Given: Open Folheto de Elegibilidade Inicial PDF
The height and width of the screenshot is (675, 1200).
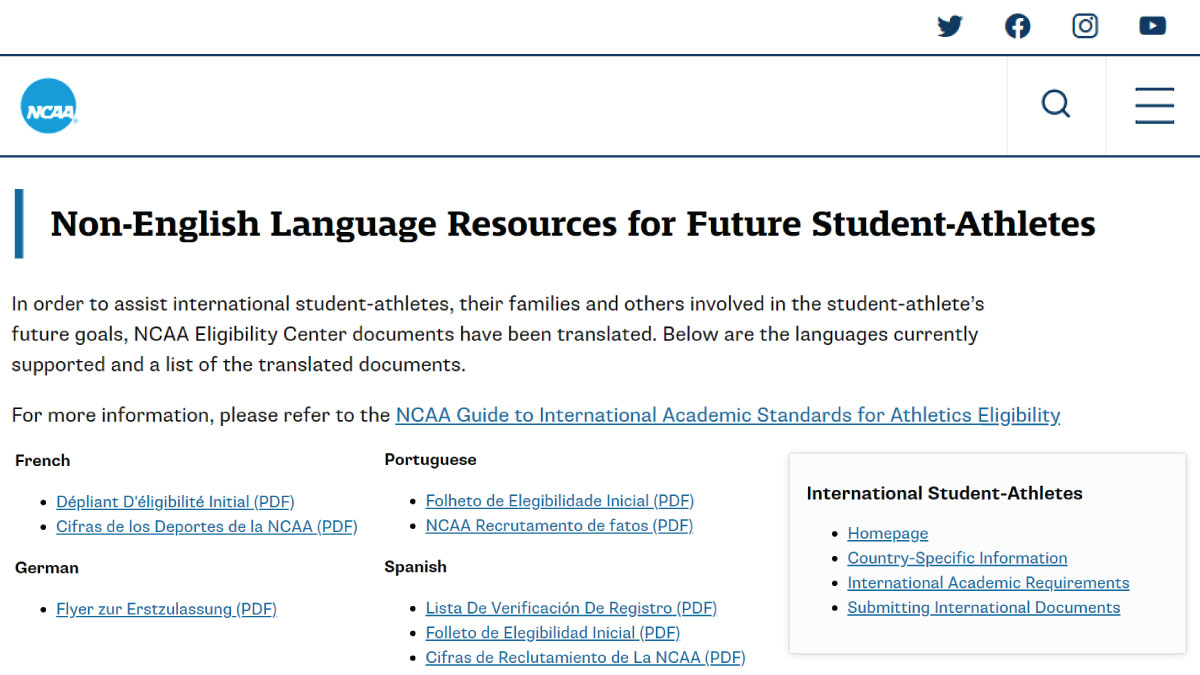Looking at the screenshot, I should pyautogui.click(x=559, y=500).
